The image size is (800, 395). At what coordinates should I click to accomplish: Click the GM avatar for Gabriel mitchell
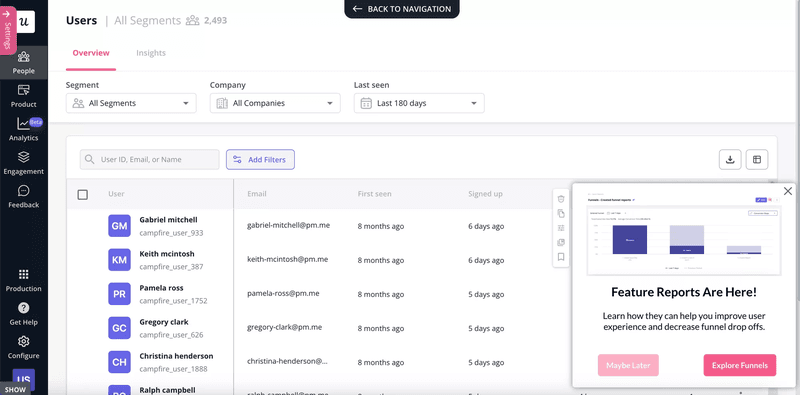coord(119,226)
